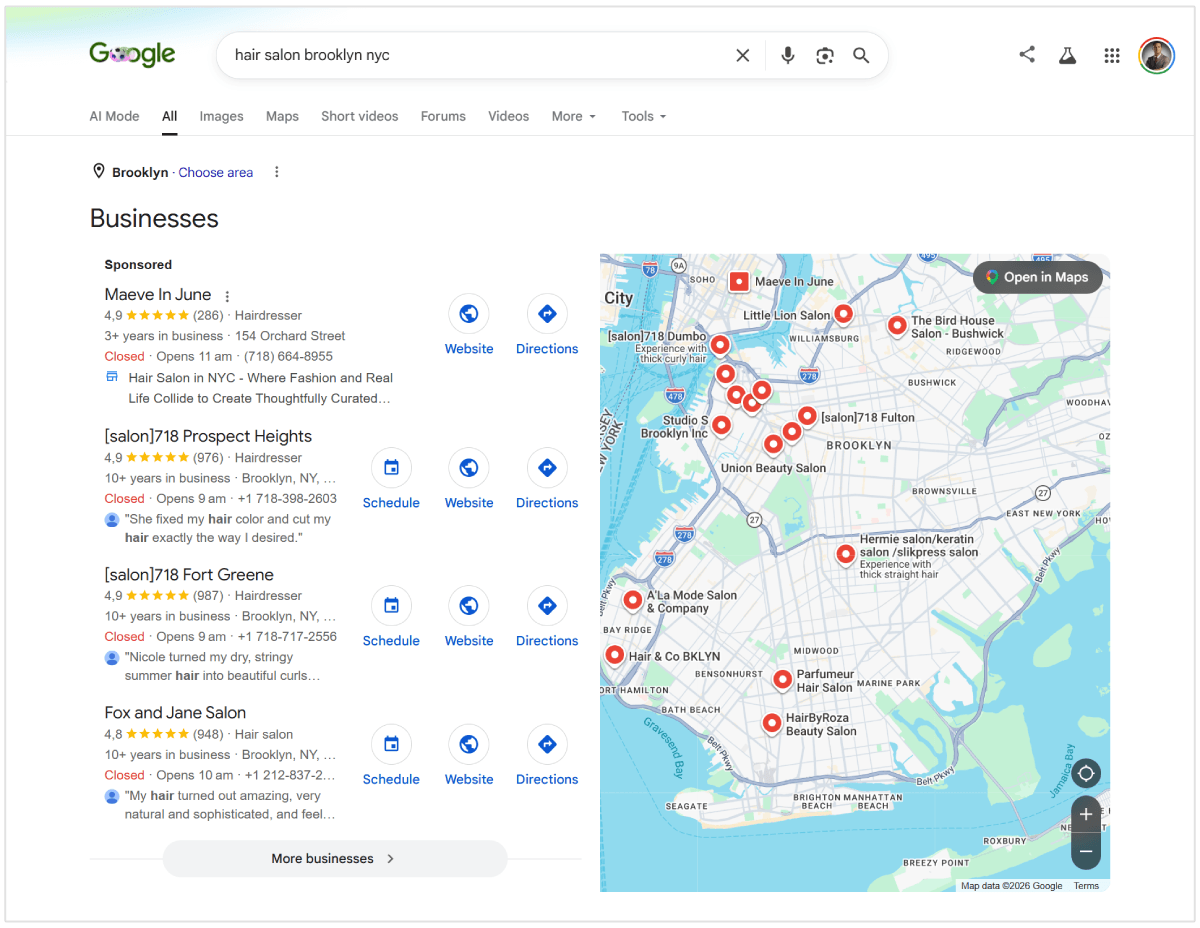Click the Hermie salon/keratin map pin
1200x928 pixels.
(x=845, y=553)
